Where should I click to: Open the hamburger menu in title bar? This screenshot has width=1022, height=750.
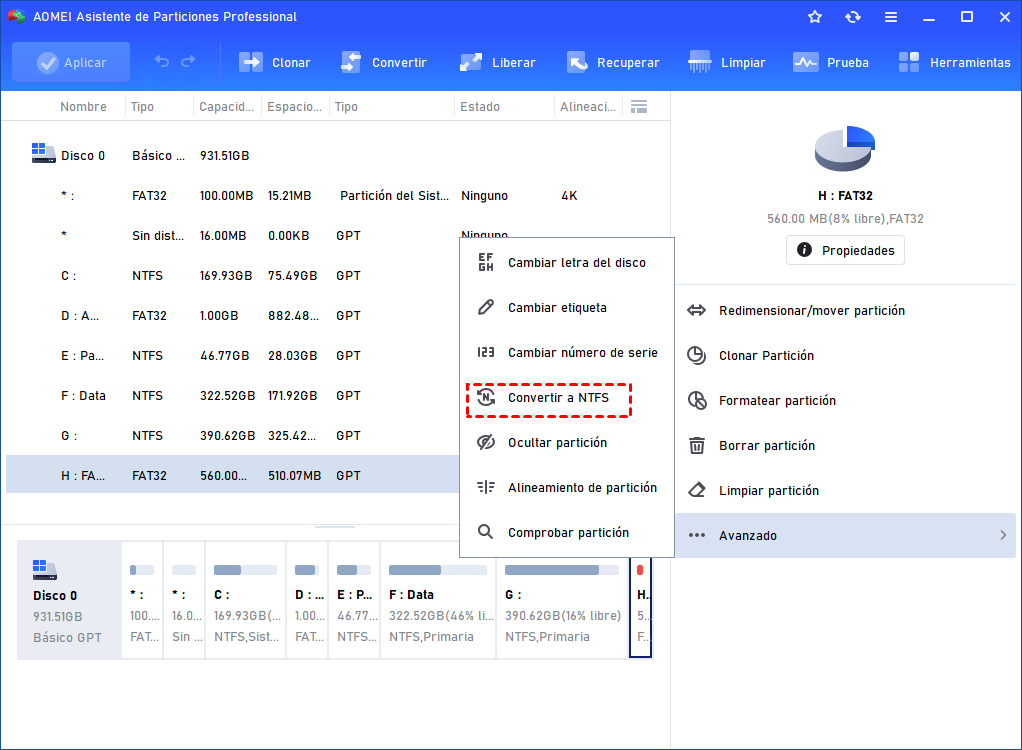pyautogui.click(x=891, y=17)
